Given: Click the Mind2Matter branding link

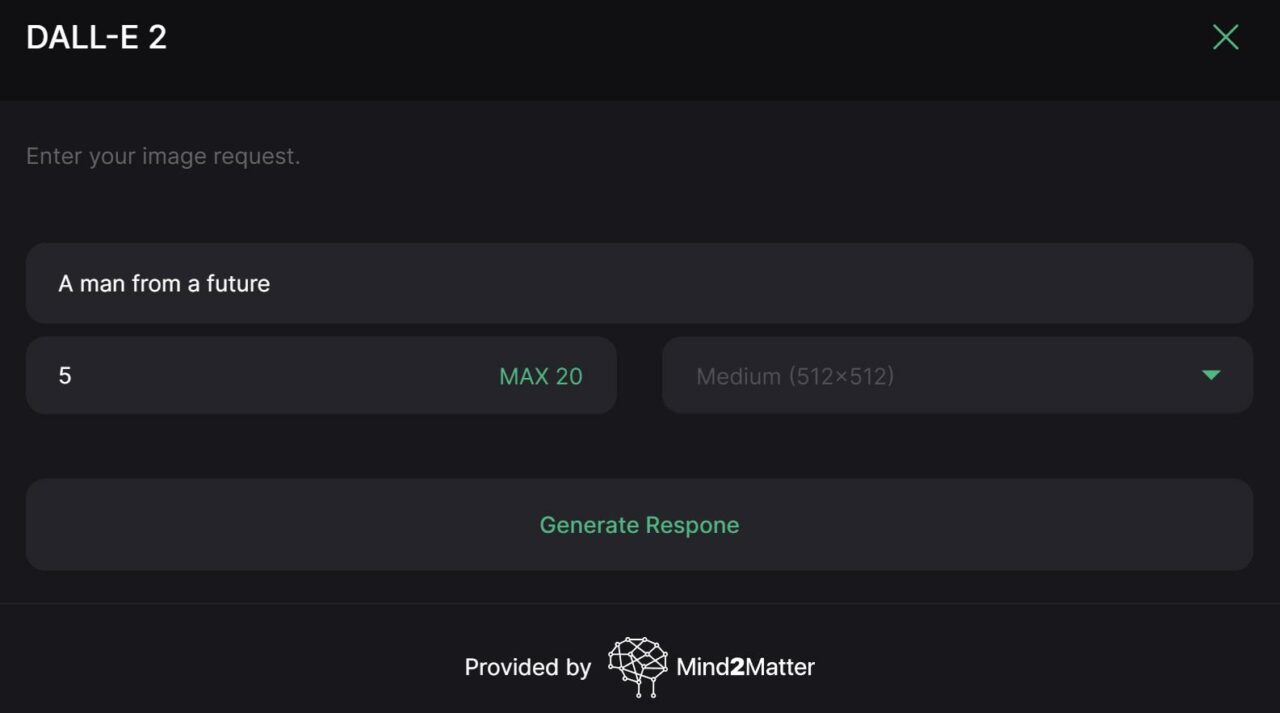Looking at the screenshot, I should [x=746, y=666].
